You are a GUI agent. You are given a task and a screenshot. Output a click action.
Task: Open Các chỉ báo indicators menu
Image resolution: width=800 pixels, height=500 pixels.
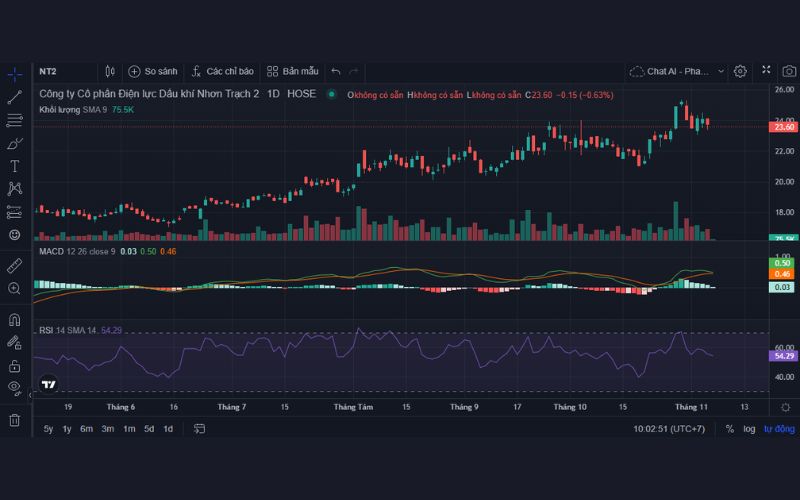(x=221, y=71)
